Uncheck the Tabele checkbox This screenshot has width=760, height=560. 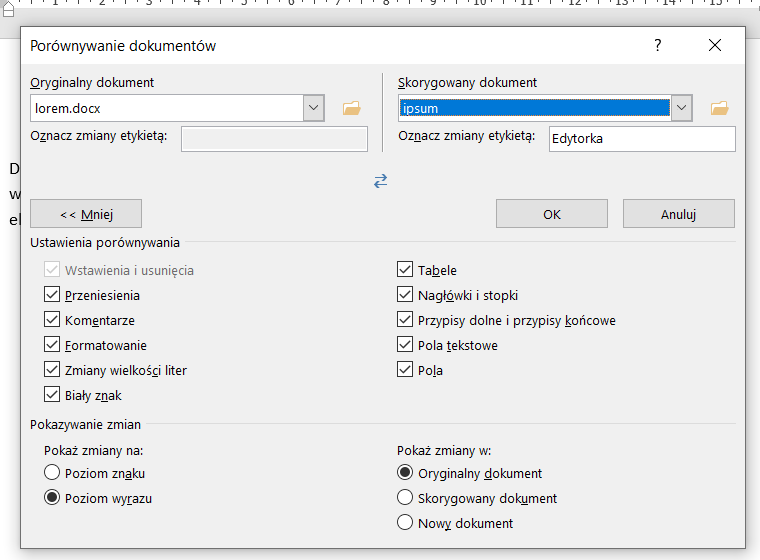[x=405, y=270]
